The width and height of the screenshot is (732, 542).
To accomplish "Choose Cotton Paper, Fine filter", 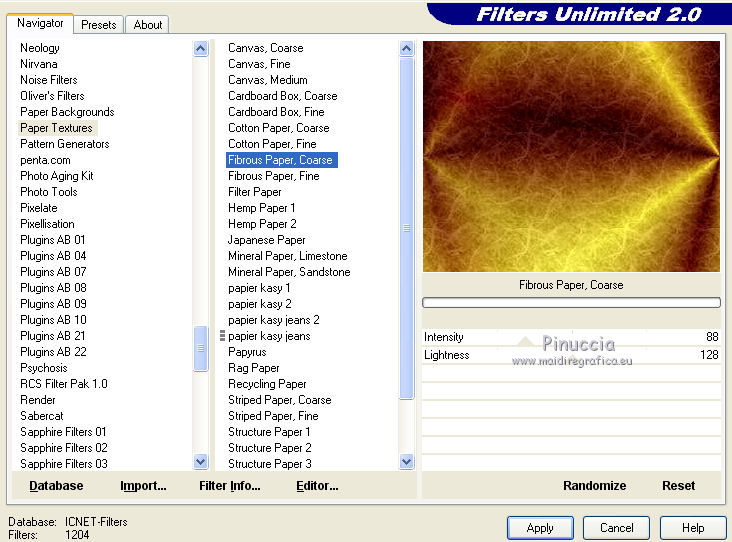I will click(x=272, y=144).
